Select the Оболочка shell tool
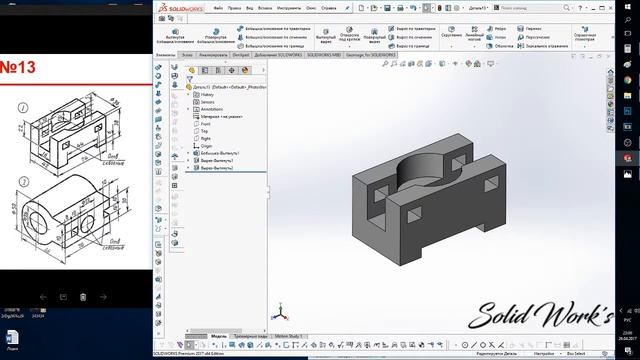The image size is (640, 360). tap(500, 46)
